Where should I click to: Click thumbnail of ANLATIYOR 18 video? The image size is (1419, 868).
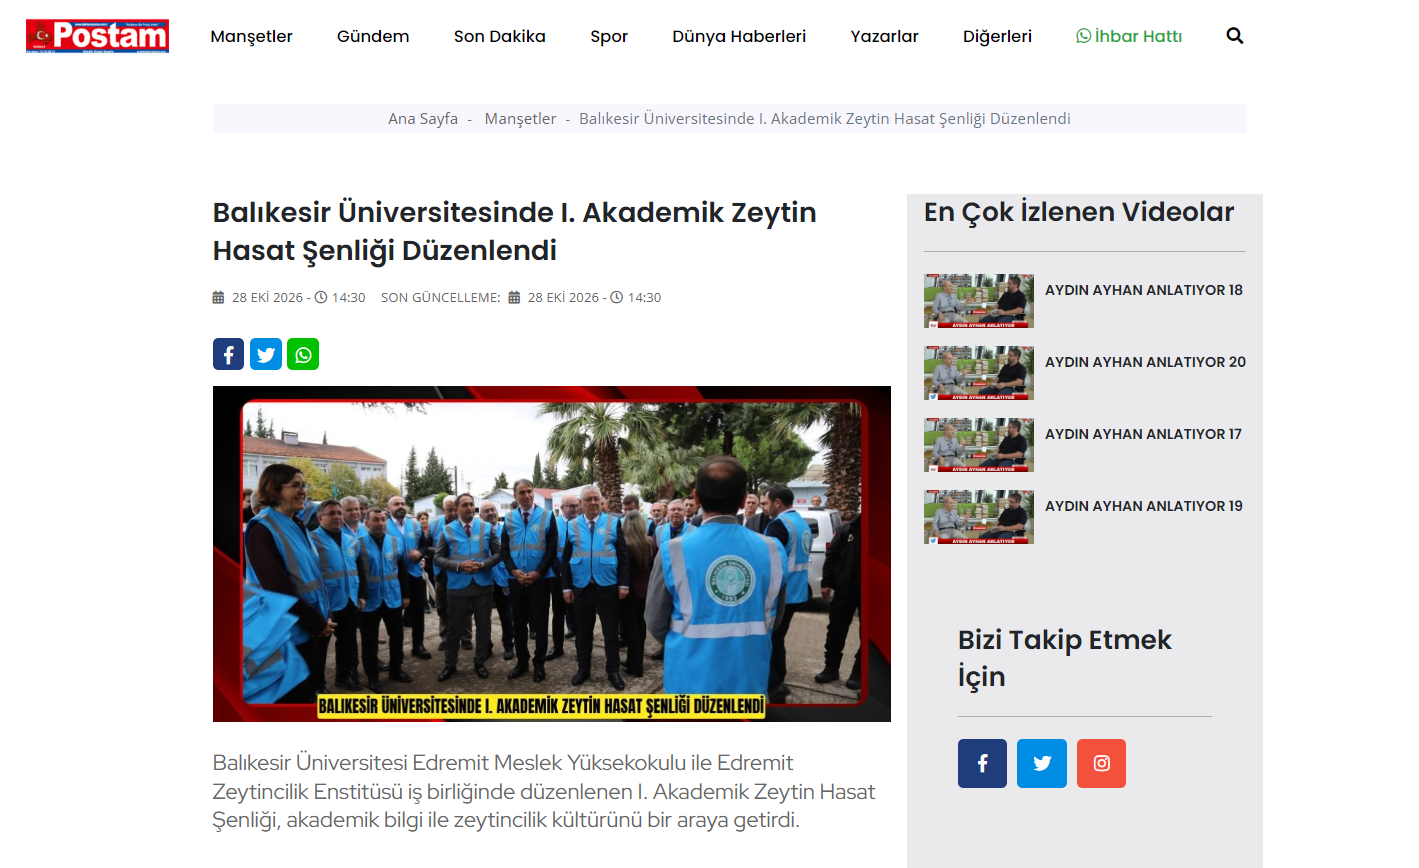pyautogui.click(x=979, y=301)
